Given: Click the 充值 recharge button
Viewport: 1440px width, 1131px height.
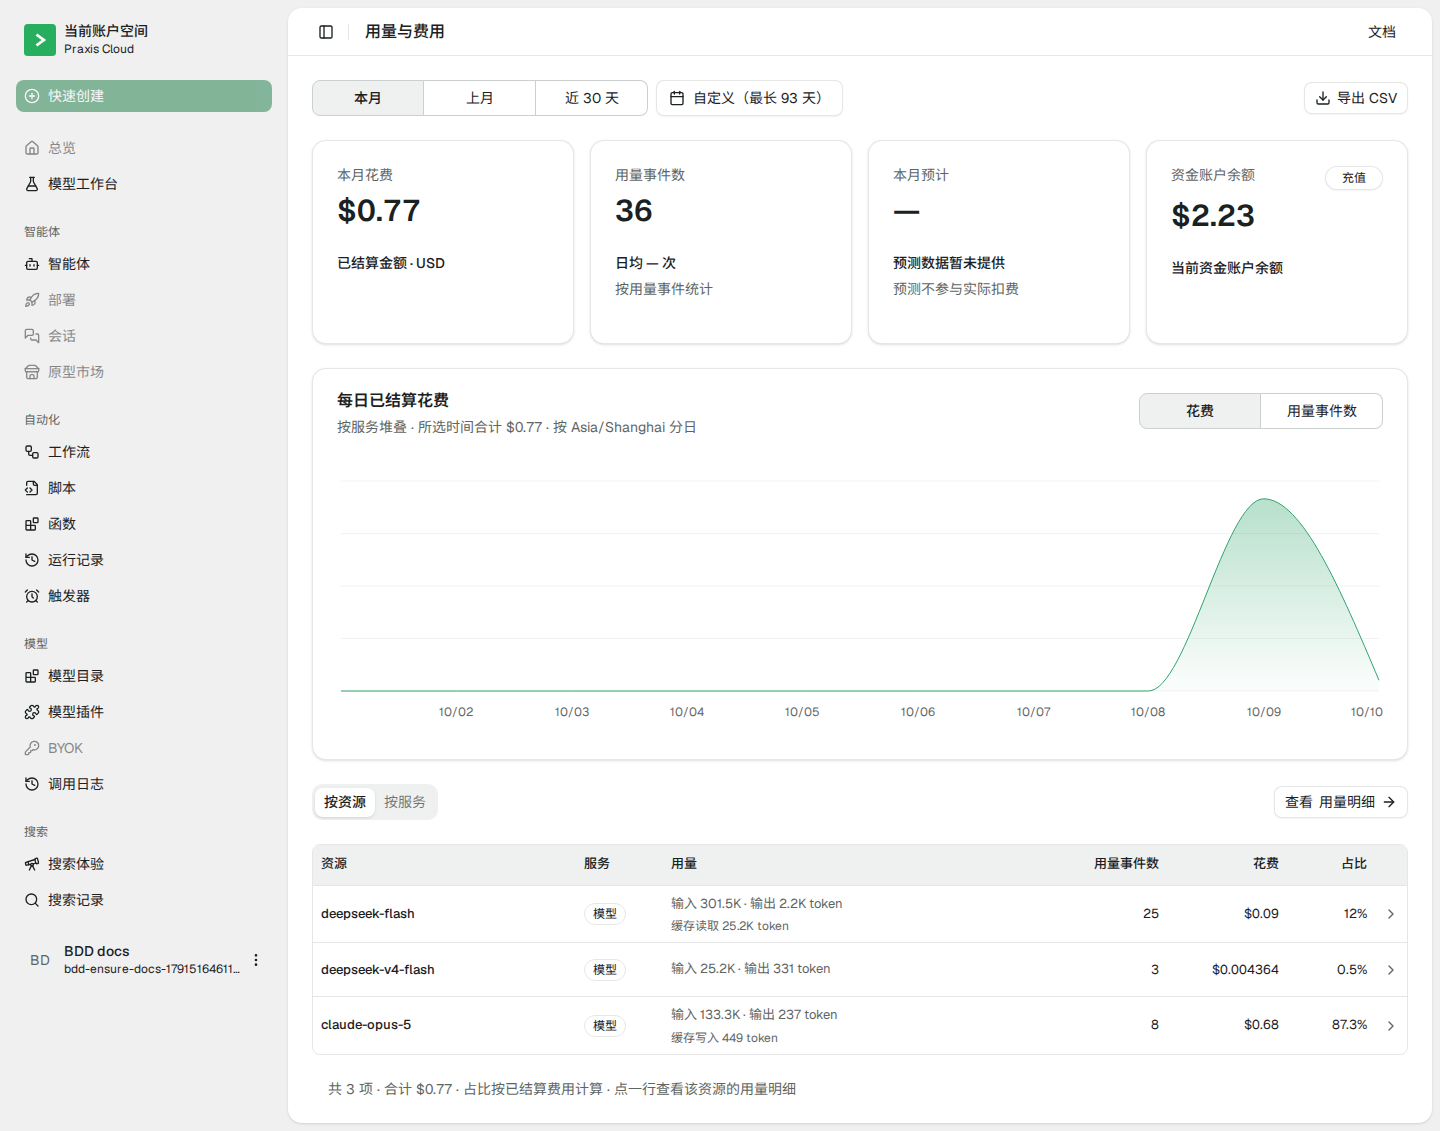Looking at the screenshot, I should tap(1354, 178).
